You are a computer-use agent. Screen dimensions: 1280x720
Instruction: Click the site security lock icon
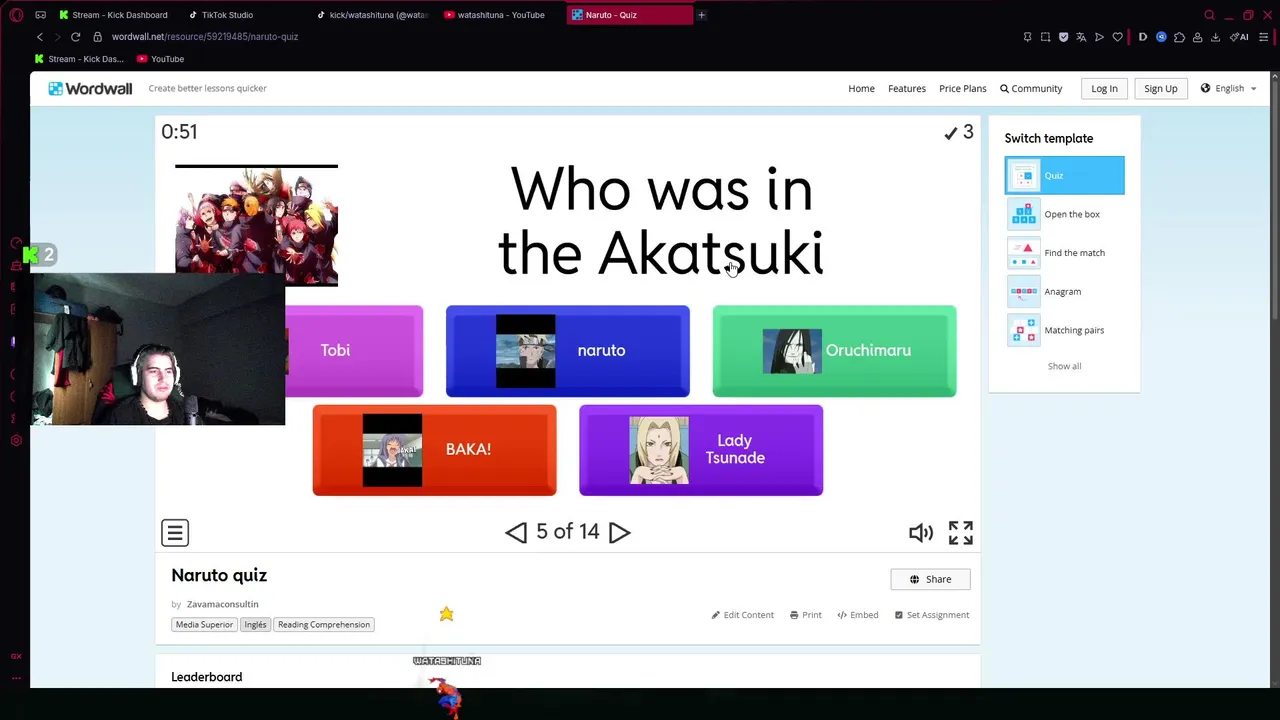tap(97, 37)
